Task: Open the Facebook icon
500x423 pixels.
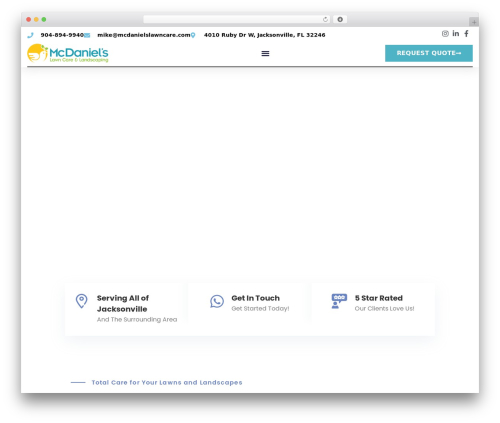Action: pyautogui.click(x=466, y=33)
